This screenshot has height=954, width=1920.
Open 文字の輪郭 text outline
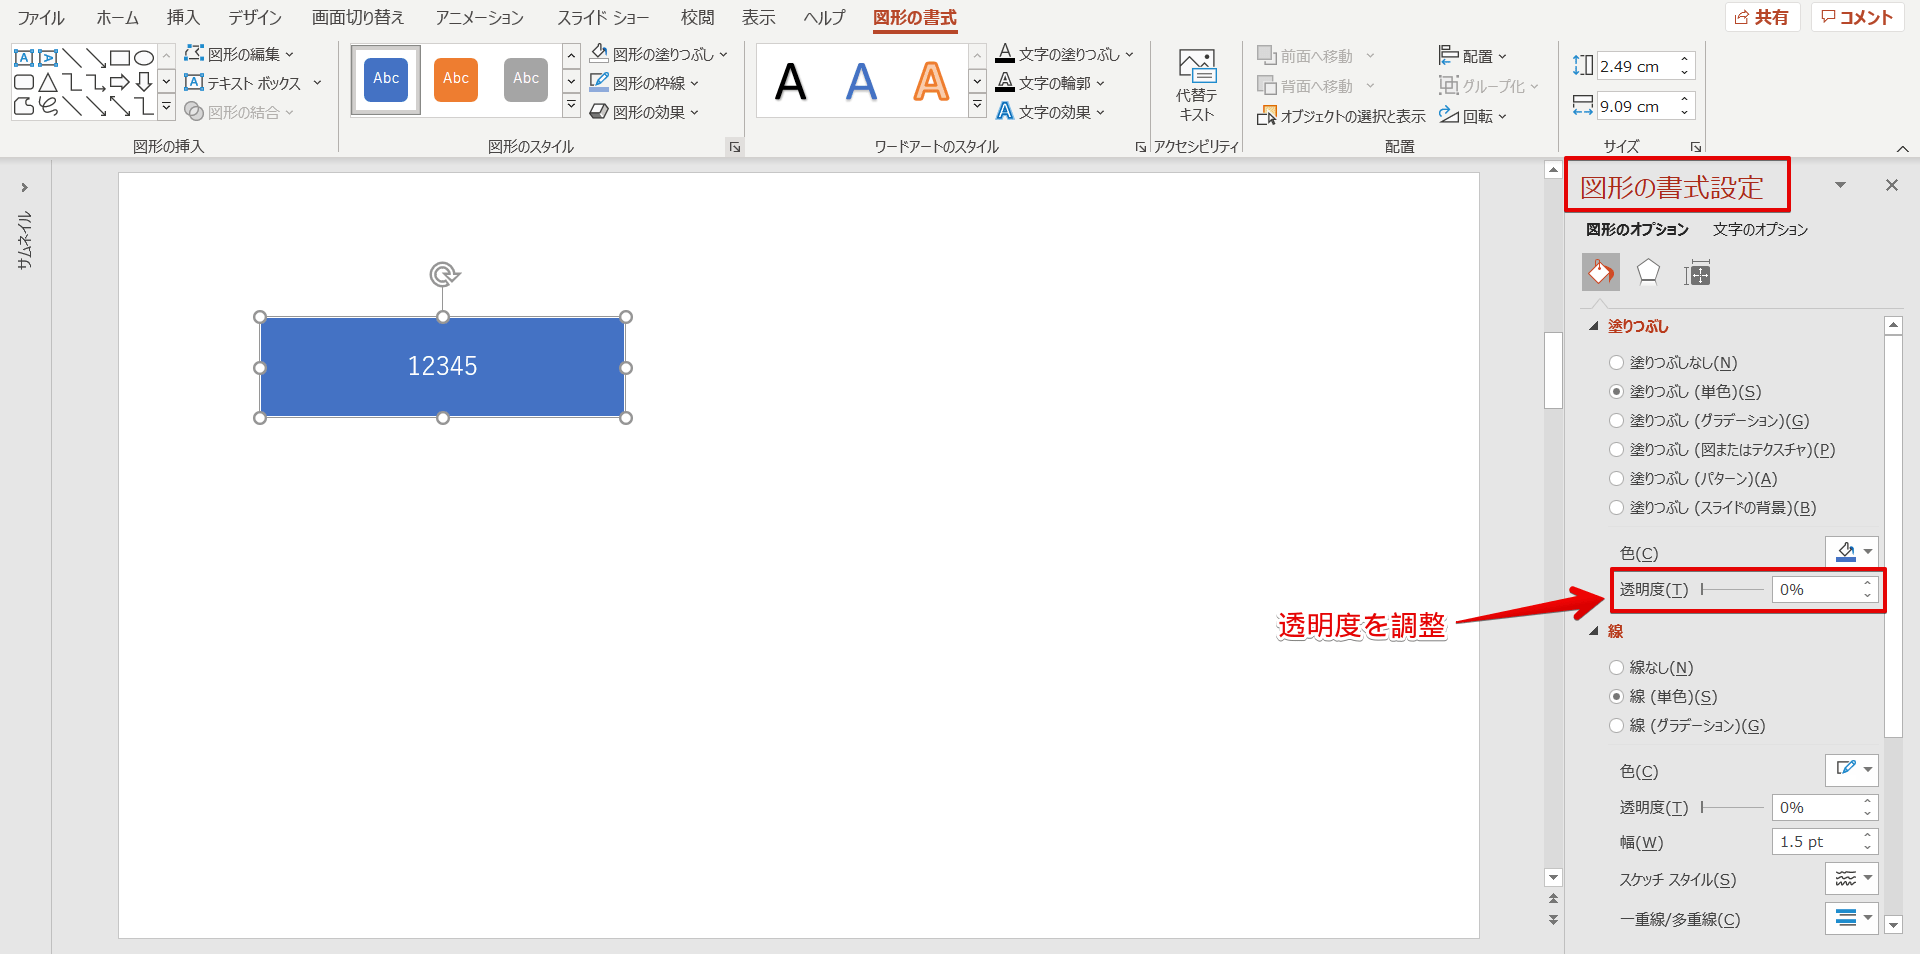1050,83
